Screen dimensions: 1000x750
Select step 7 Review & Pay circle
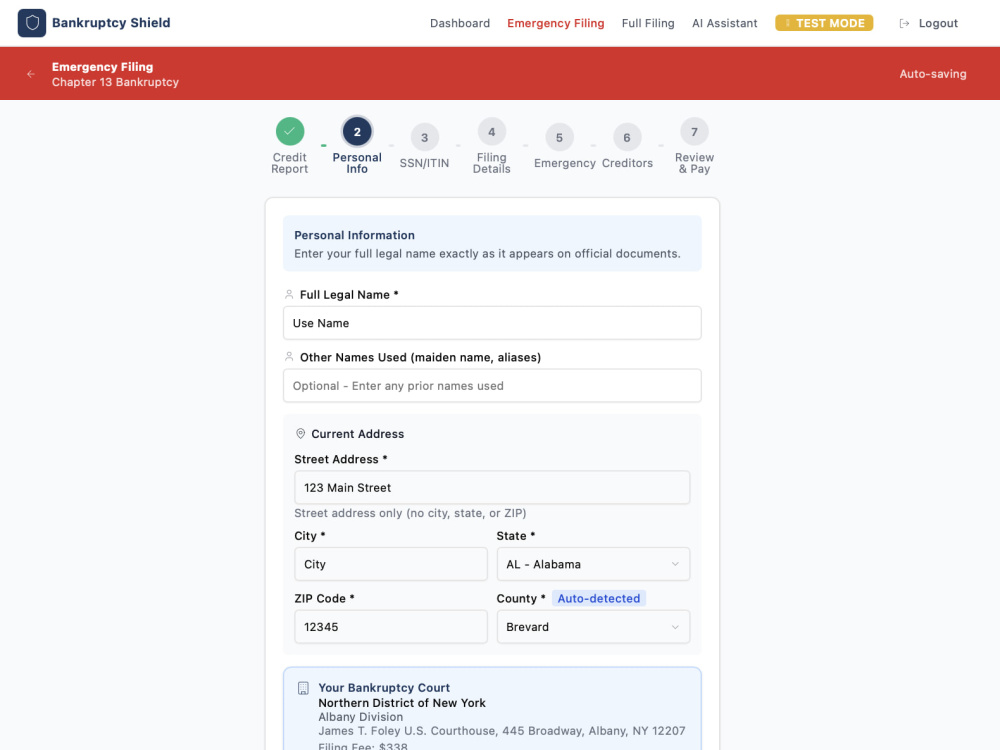coord(695,132)
